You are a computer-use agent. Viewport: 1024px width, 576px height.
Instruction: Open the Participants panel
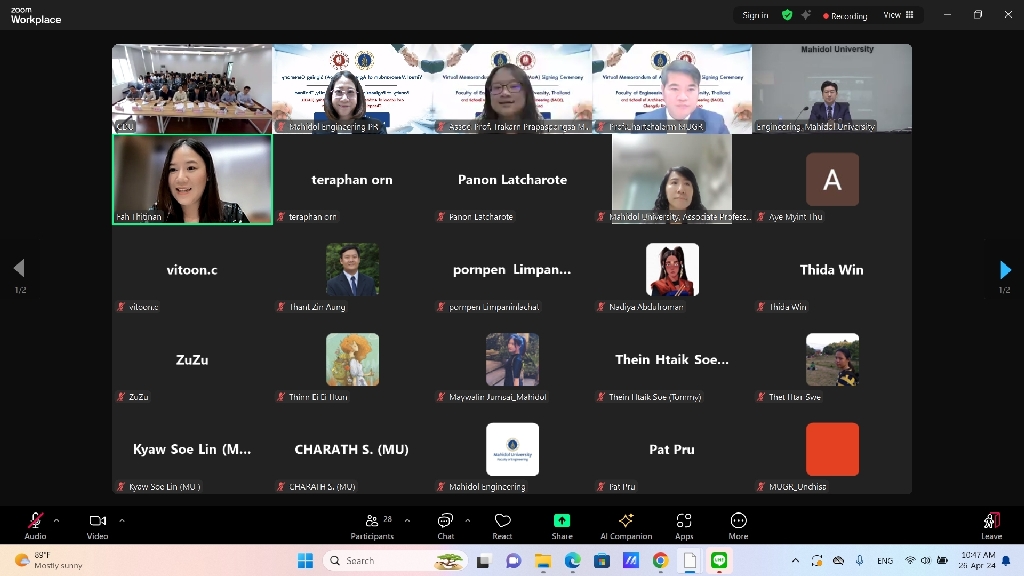(372, 524)
